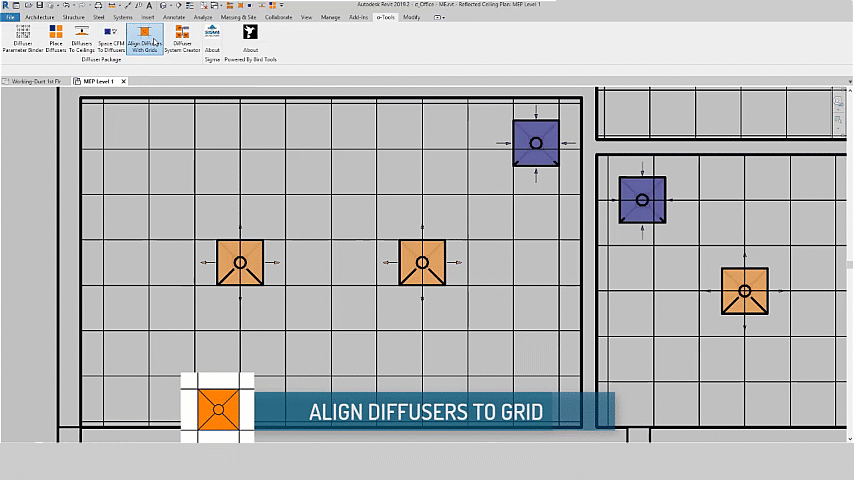The width and height of the screenshot is (854, 480).
Task: Switch to the Structure ribbon tab
Action: [x=74, y=17]
